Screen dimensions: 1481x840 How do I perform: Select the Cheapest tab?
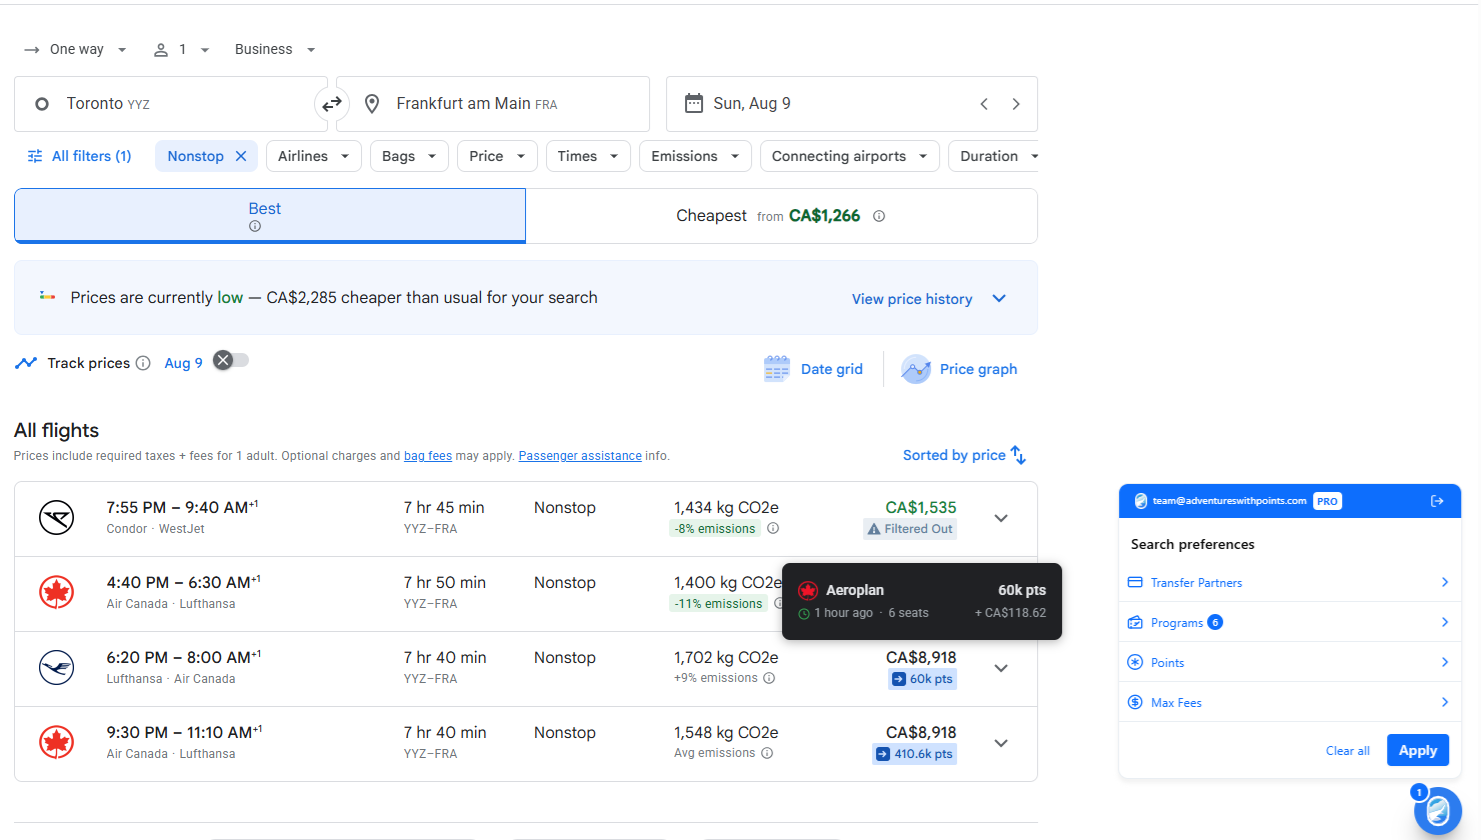pos(781,216)
